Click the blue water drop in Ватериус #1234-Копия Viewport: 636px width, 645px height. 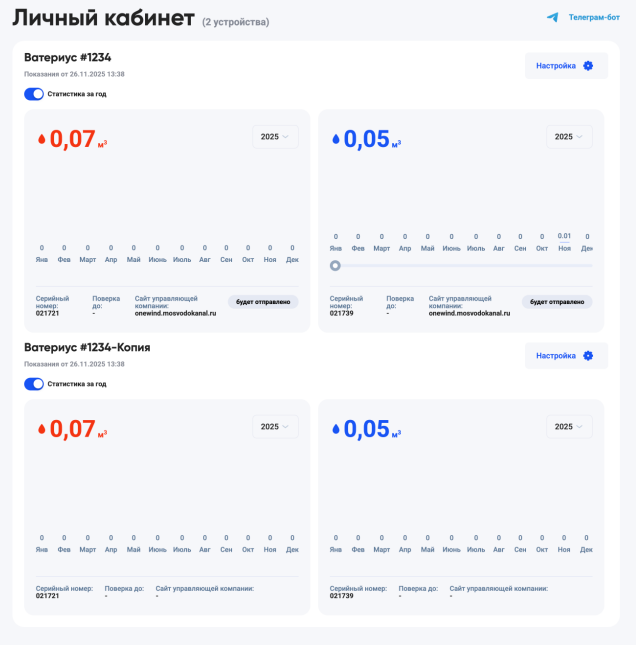point(335,429)
